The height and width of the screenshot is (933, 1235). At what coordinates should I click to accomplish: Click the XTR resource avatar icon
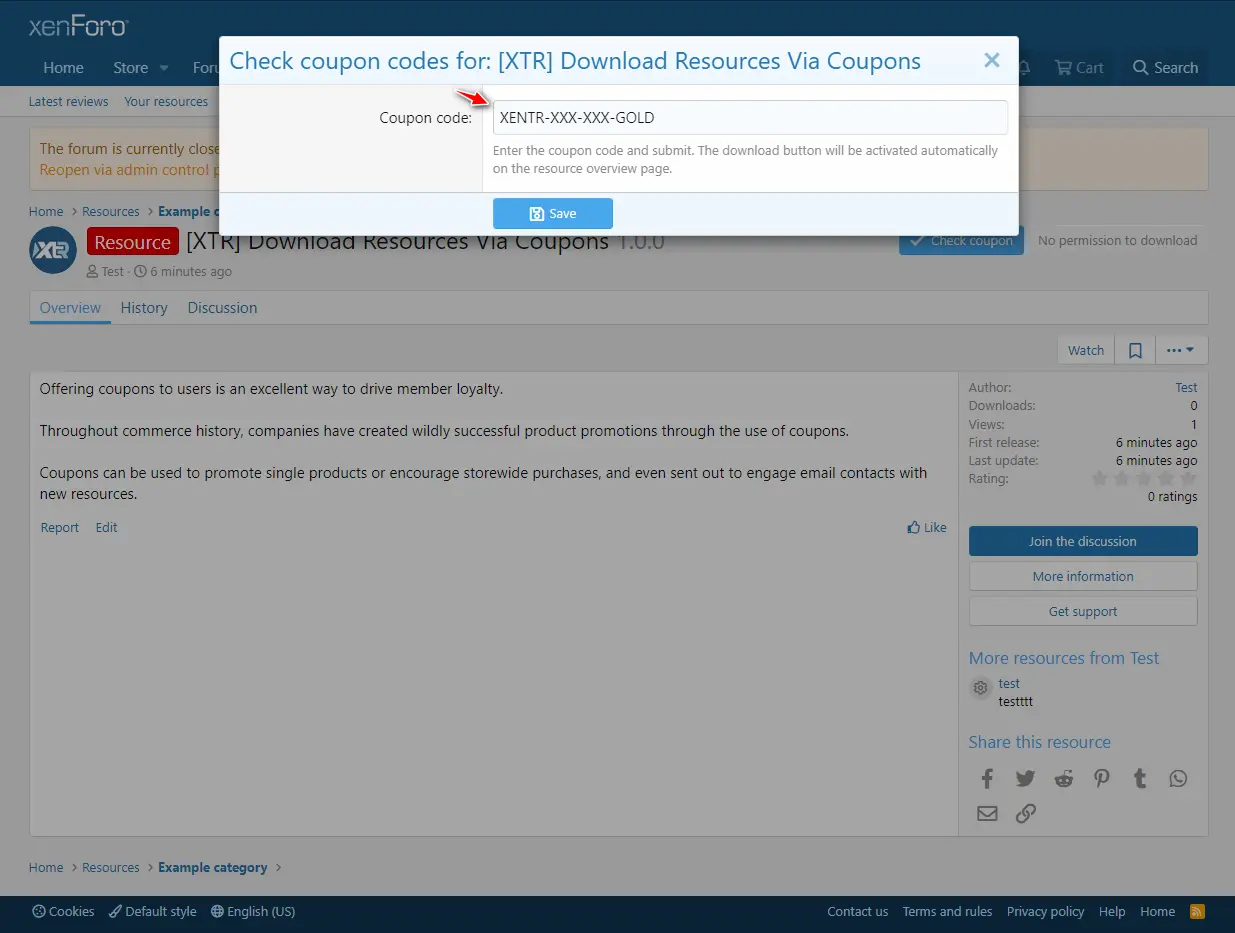(x=53, y=250)
